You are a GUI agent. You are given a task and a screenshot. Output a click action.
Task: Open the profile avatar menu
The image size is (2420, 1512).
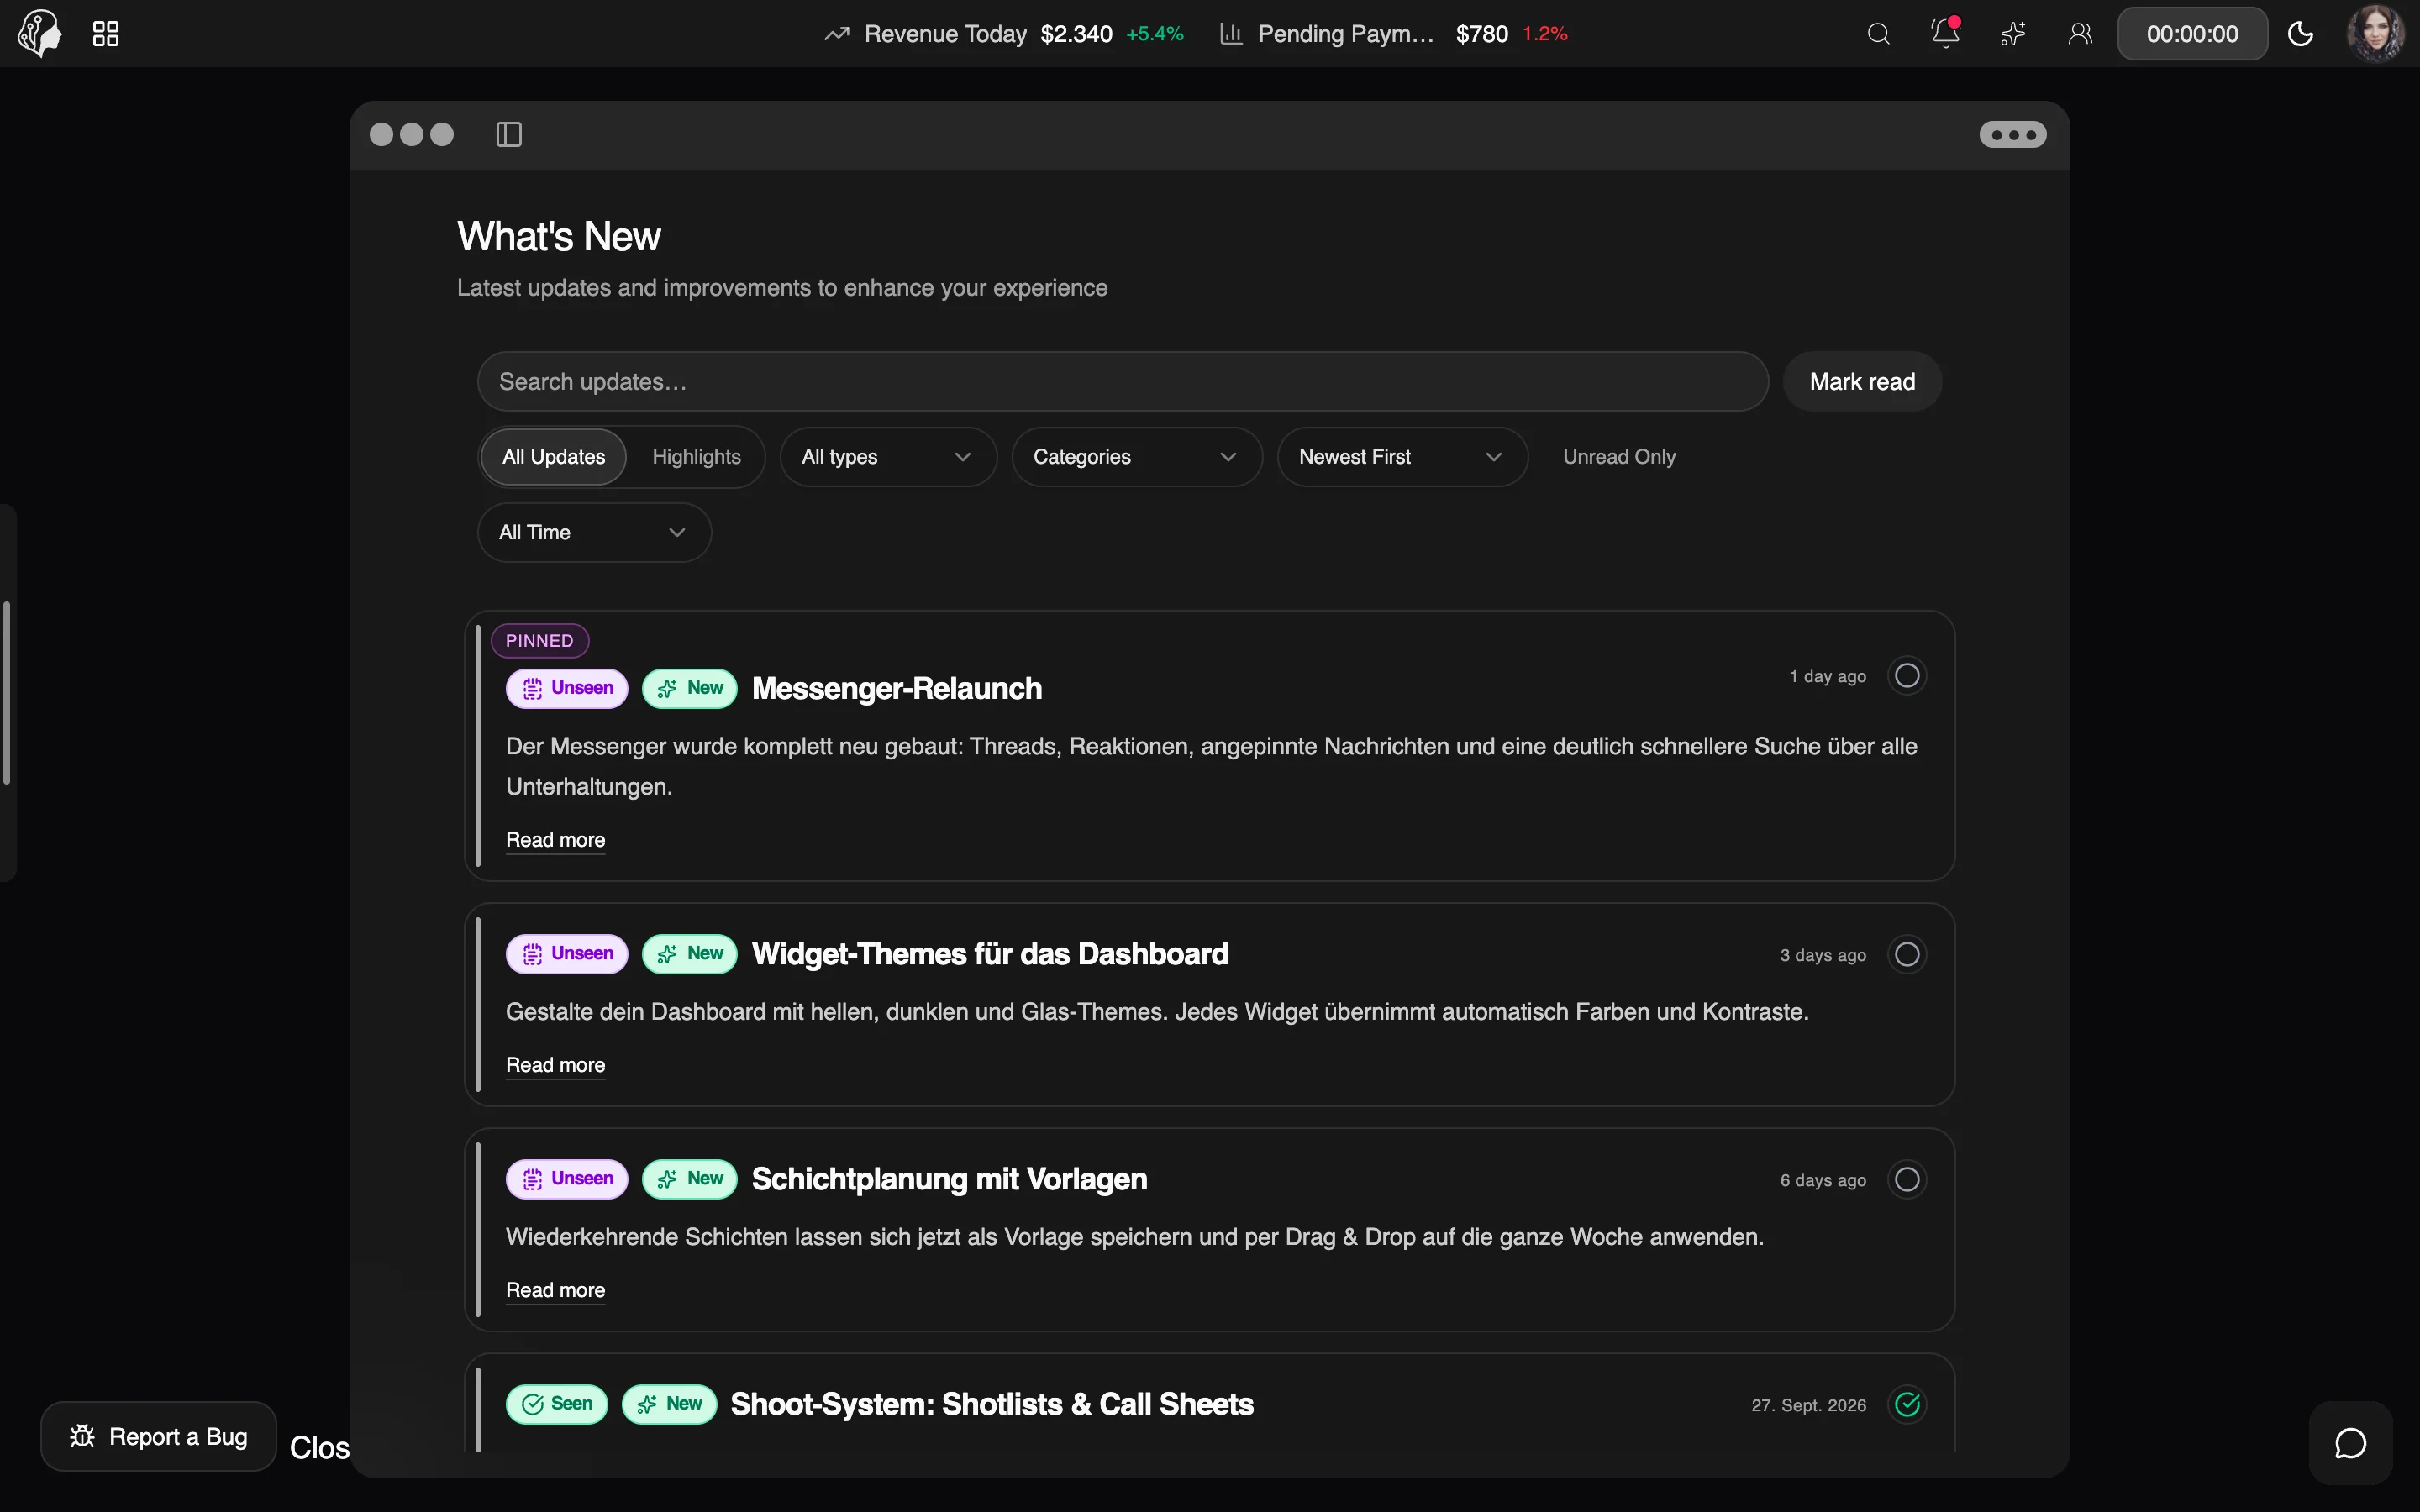point(2375,33)
